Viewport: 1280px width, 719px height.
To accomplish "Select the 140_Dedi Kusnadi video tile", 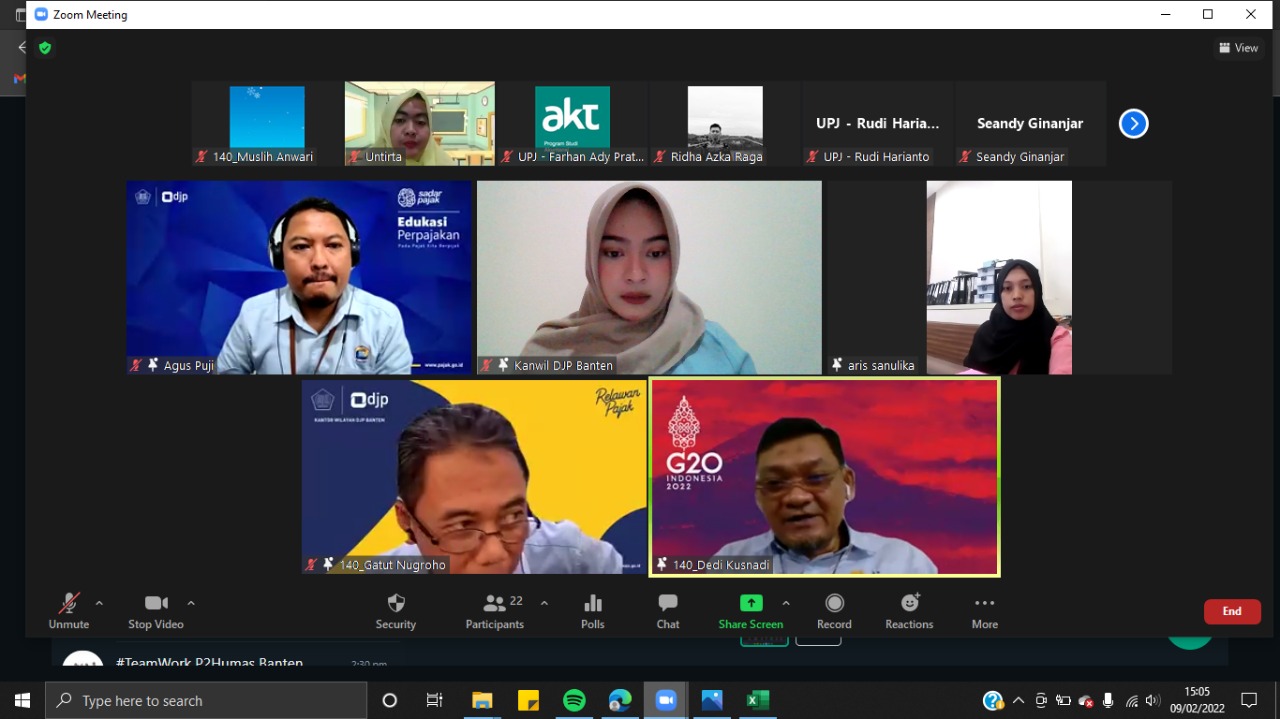I will click(x=824, y=476).
